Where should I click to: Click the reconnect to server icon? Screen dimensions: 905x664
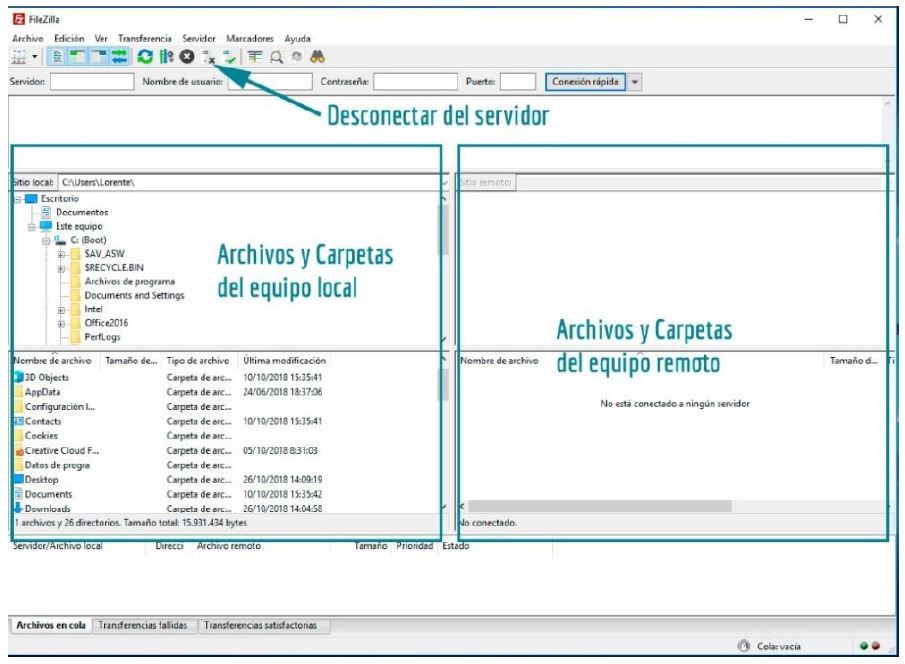point(229,57)
